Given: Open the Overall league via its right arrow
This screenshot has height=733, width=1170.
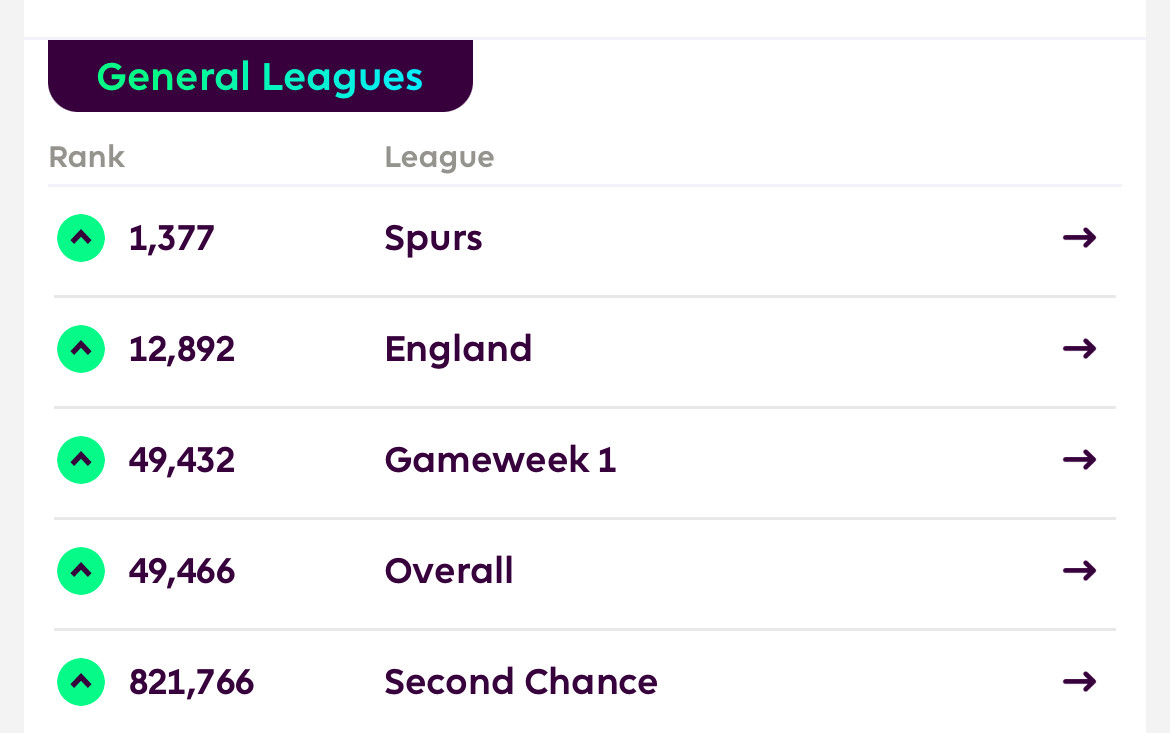Looking at the screenshot, I should tap(1080, 571).
